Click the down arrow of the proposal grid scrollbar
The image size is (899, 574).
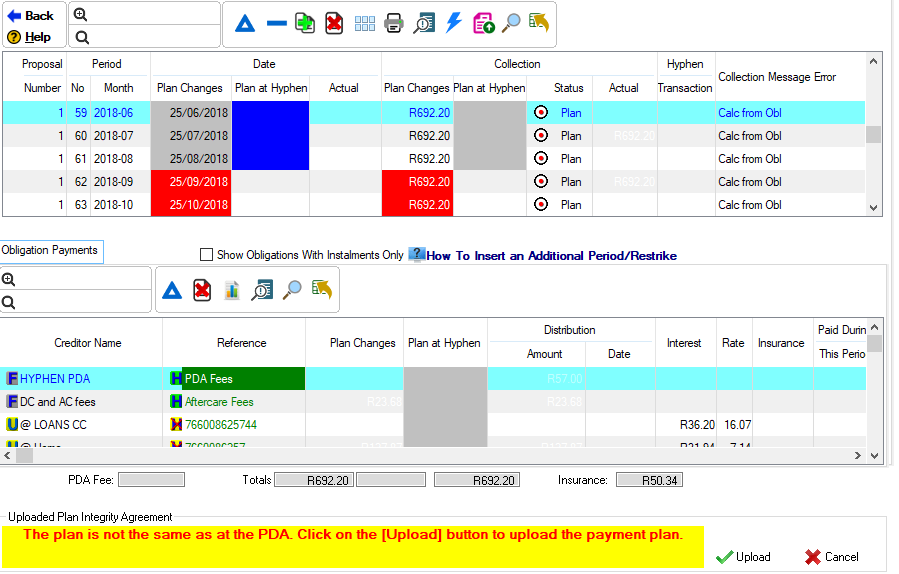pos(874,208)
